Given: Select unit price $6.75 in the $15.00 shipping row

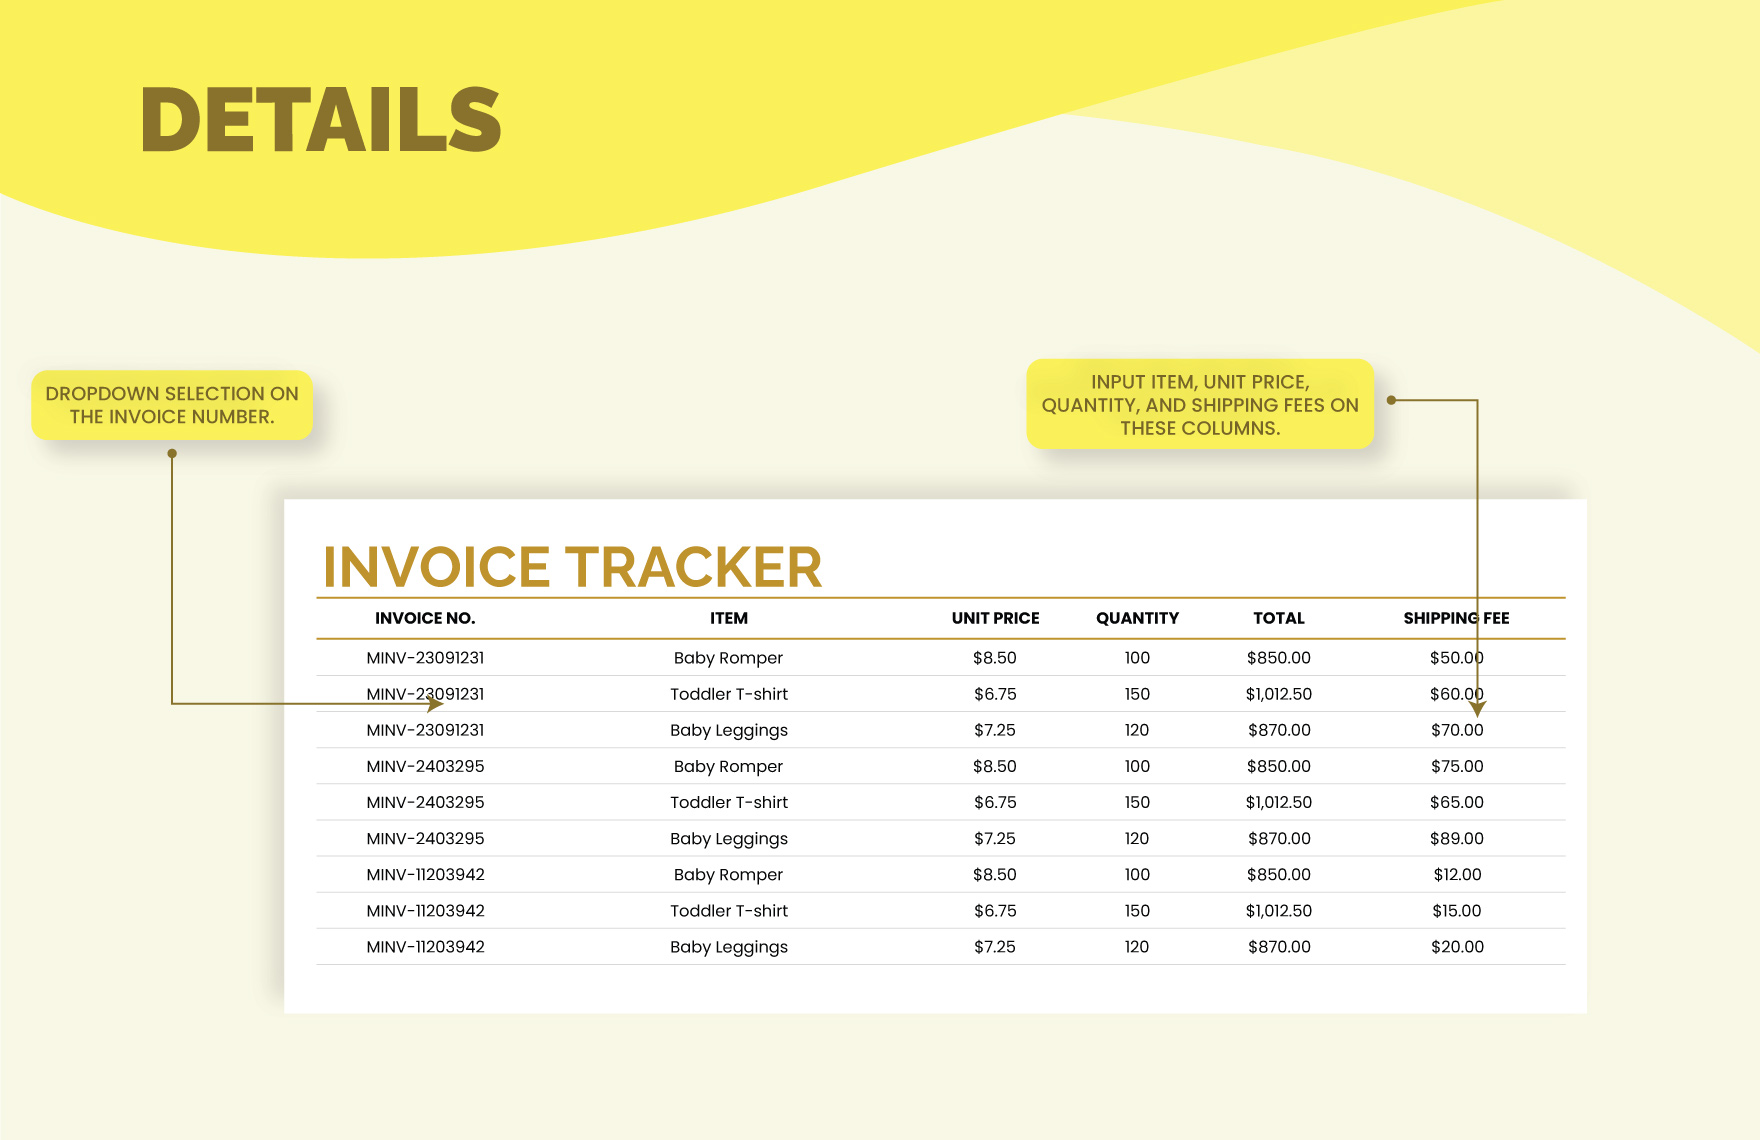Looking at the screenshot, I should [995, 910].
